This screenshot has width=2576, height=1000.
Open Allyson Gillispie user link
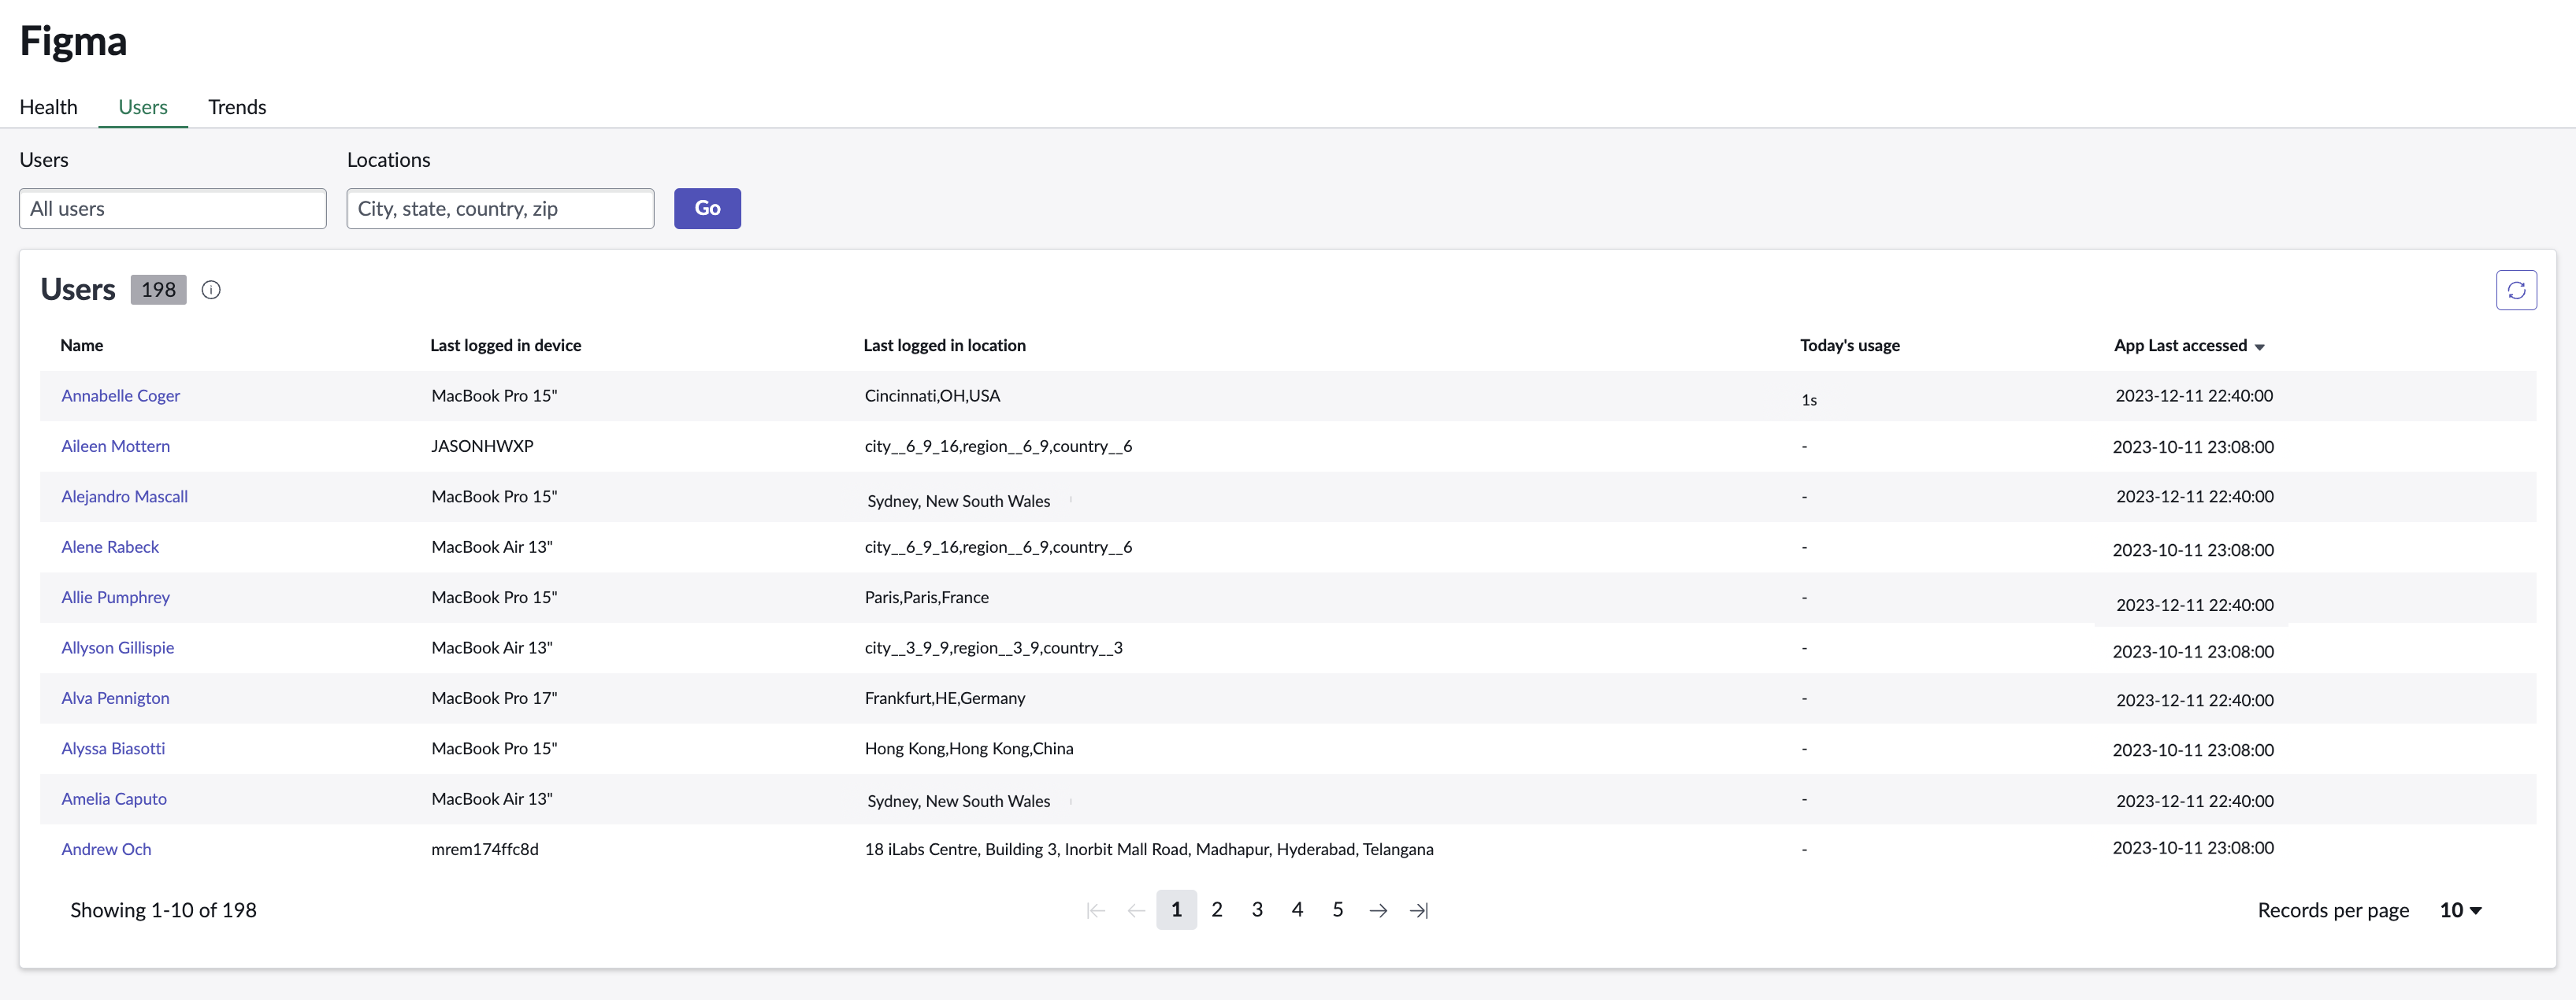118,648
